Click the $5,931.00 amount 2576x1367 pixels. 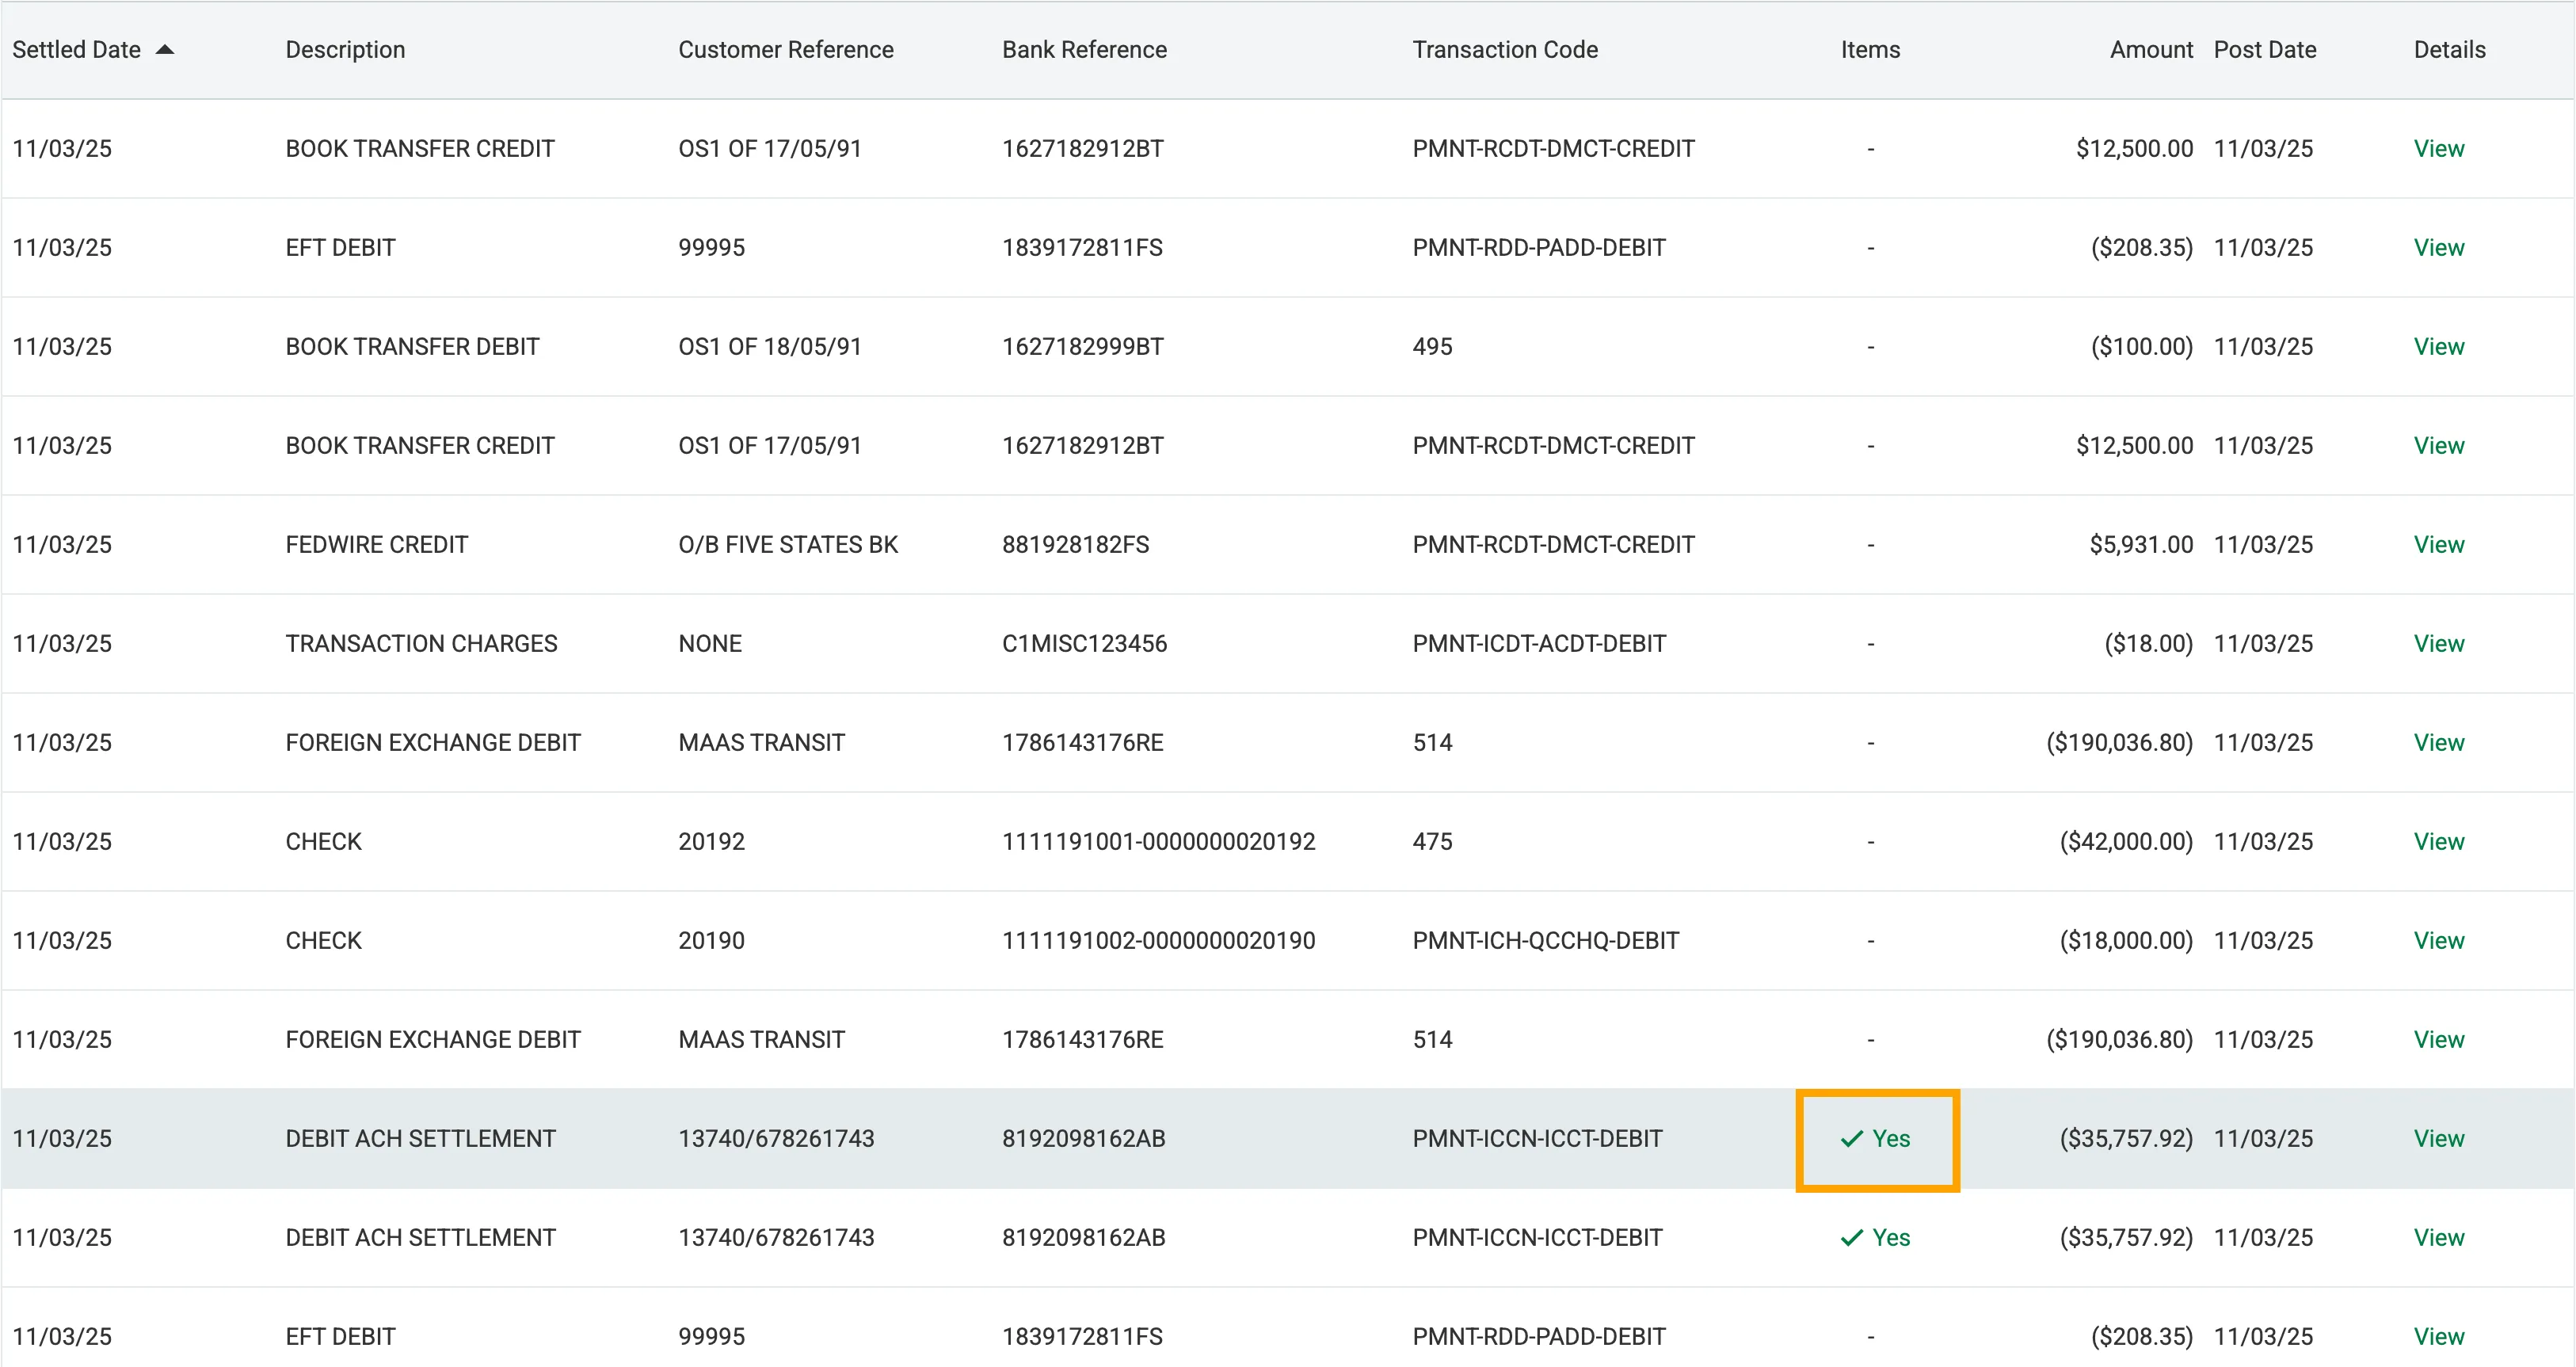(2141, 544)
